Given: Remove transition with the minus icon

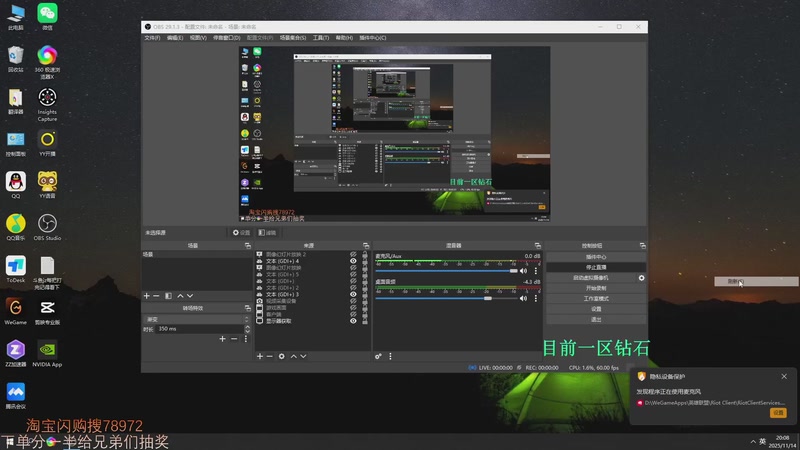Looking at the screenshot, I should 234,339.
